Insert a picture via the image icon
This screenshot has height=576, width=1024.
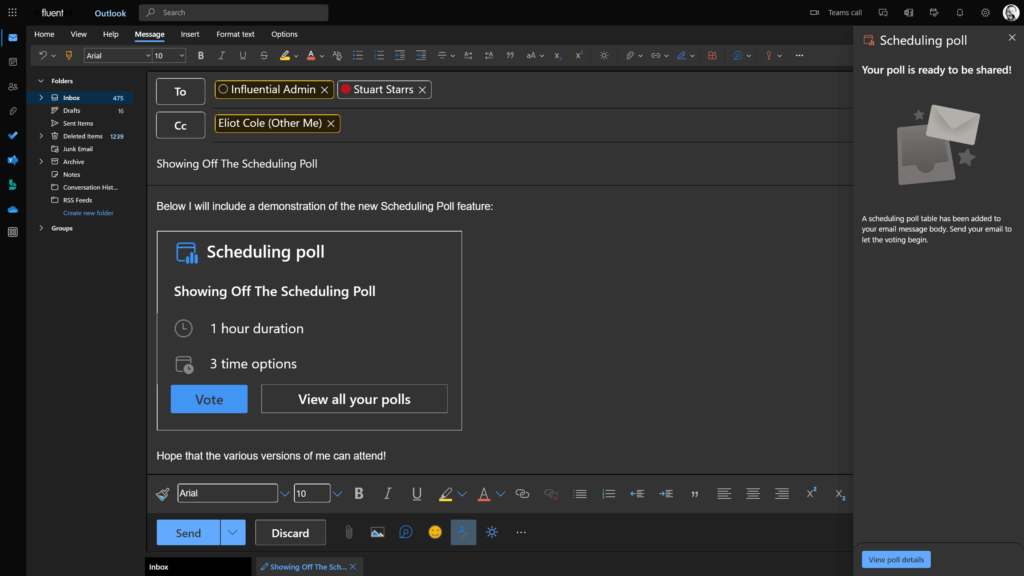[377, 532]
